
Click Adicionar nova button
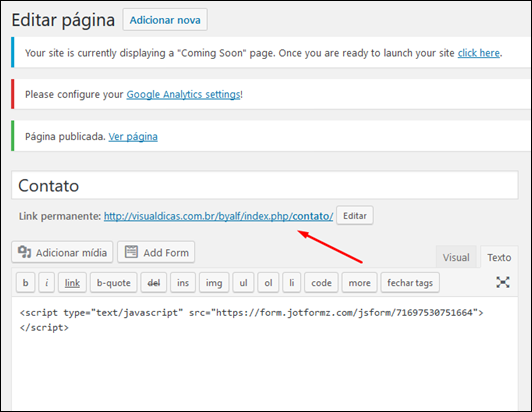point(165,20)
